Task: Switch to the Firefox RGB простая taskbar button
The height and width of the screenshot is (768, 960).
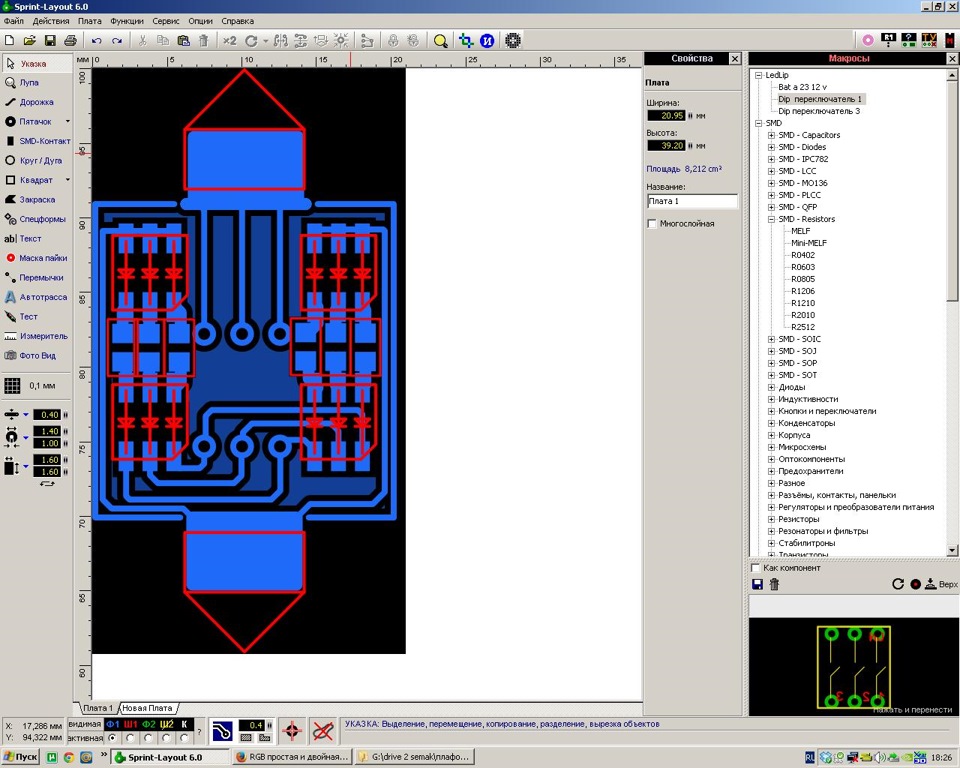Action: coord(293,757)
